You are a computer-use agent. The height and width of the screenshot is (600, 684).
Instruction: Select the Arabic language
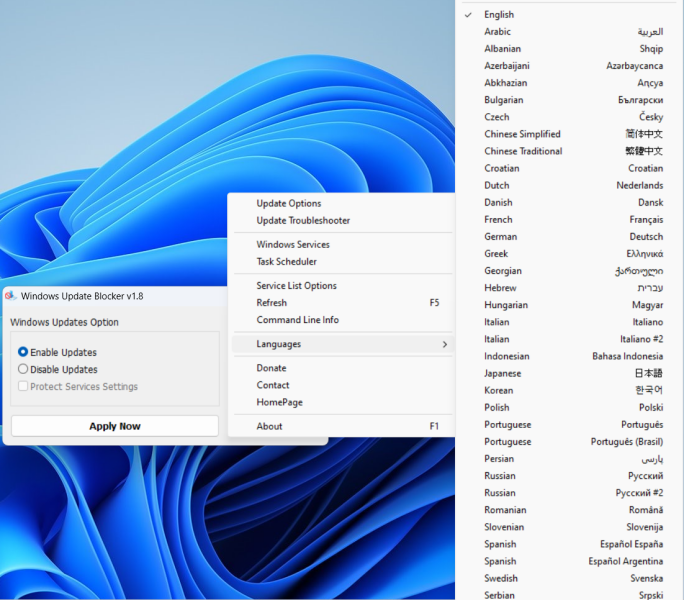(x=569, y=31)
